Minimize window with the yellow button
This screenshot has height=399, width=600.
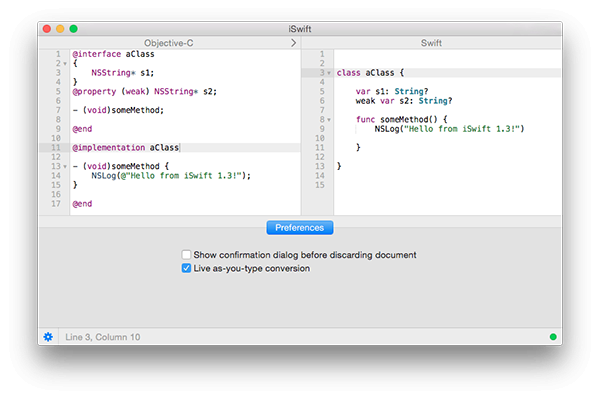tap(60, 29)
